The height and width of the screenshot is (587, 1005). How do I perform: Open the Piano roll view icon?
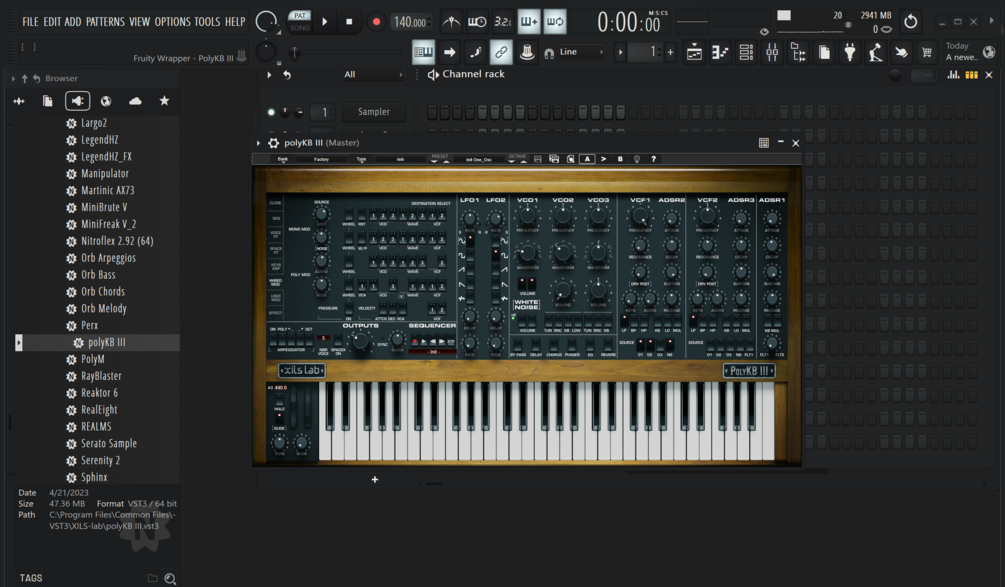720,53
